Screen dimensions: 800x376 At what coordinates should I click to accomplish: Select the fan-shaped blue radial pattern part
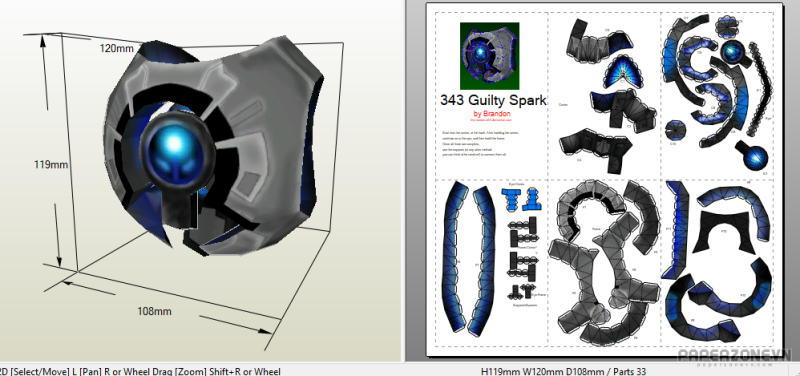(622, 71)
